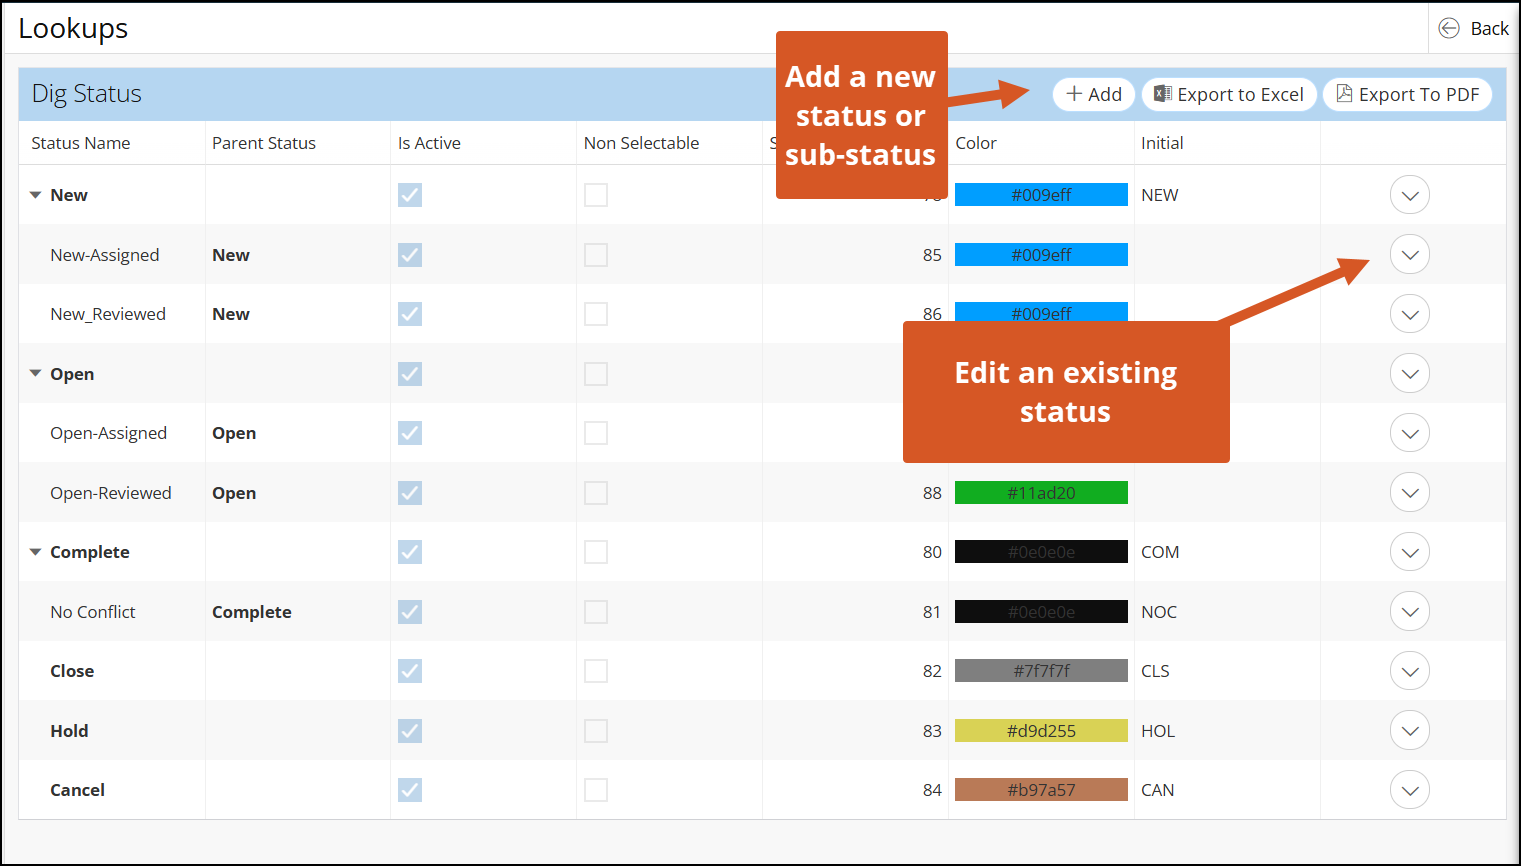This screenshot has height=866, width=1521.
Task: Check Non Selectable for the Hold status
Action: click(x=596, y=731)
